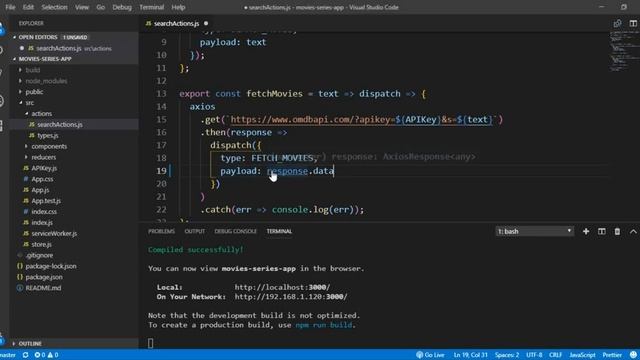Open APIKey.js file
This screenshot has width=640, height=360.
click(x=44, y=168)
